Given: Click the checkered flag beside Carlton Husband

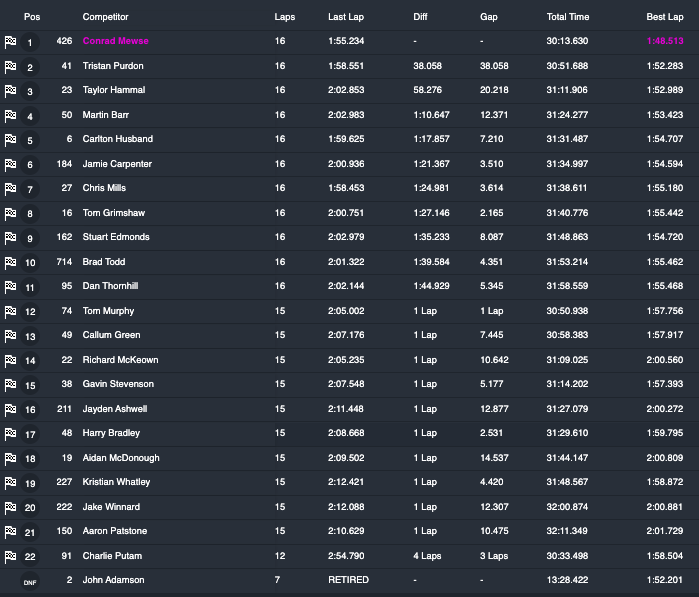Looking at the screenshot, I should [10, 140].
